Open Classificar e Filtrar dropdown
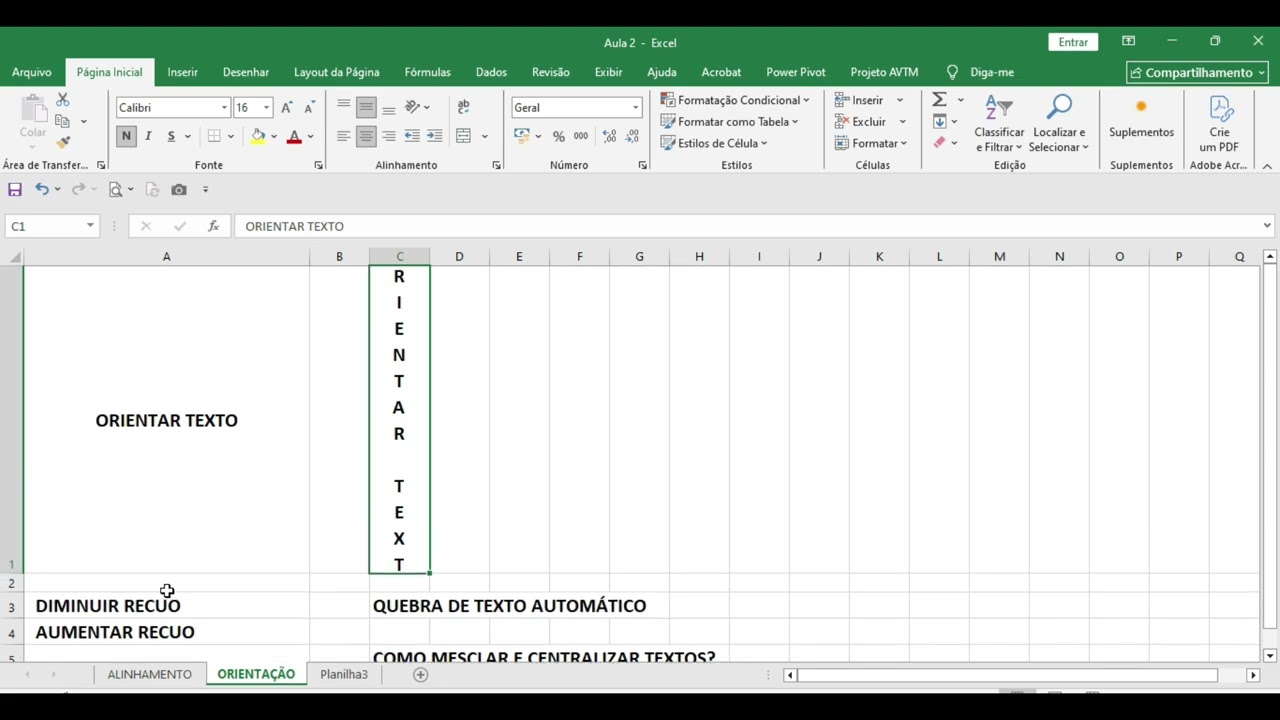 click(999, 124)
